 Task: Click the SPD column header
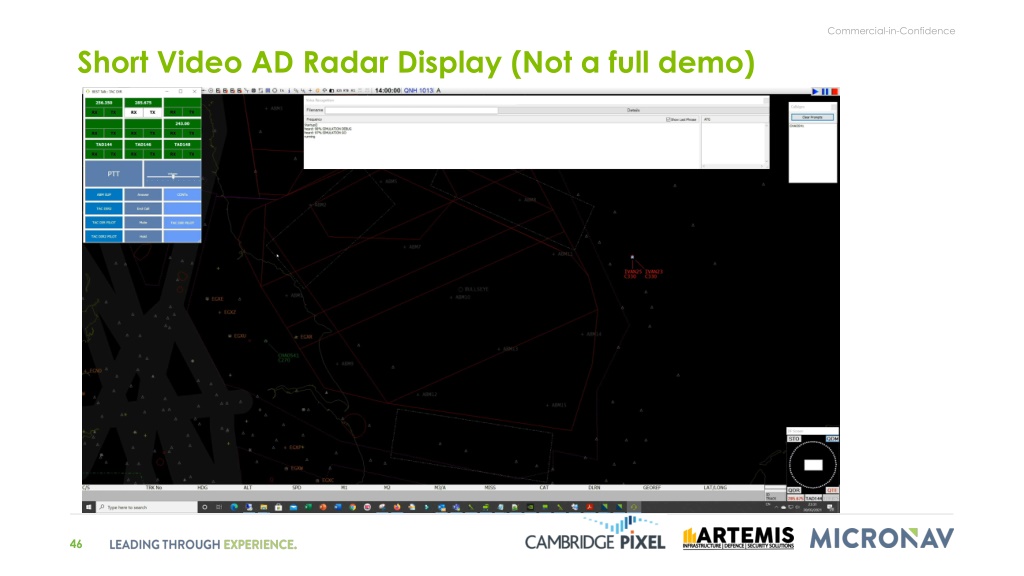(296, 488)
